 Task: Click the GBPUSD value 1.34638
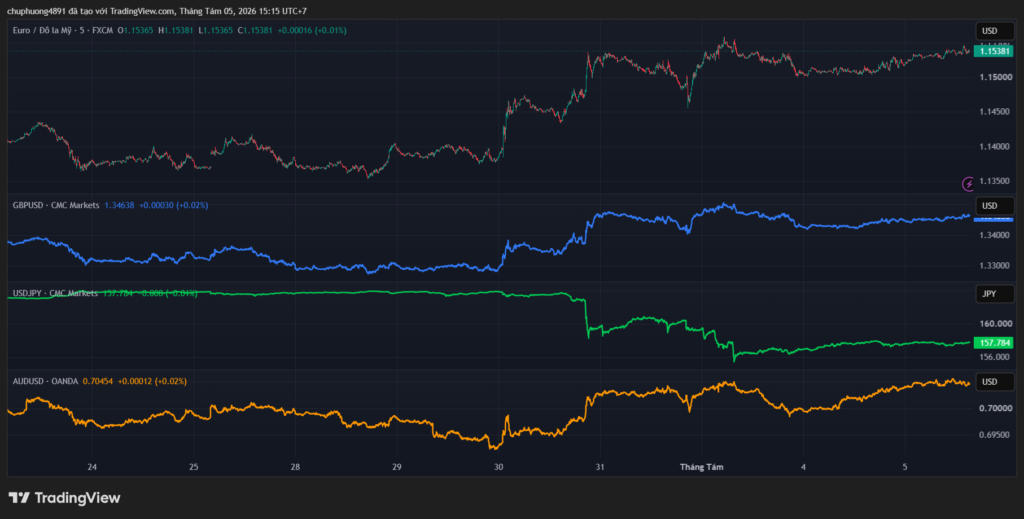(x=120, y=205)
